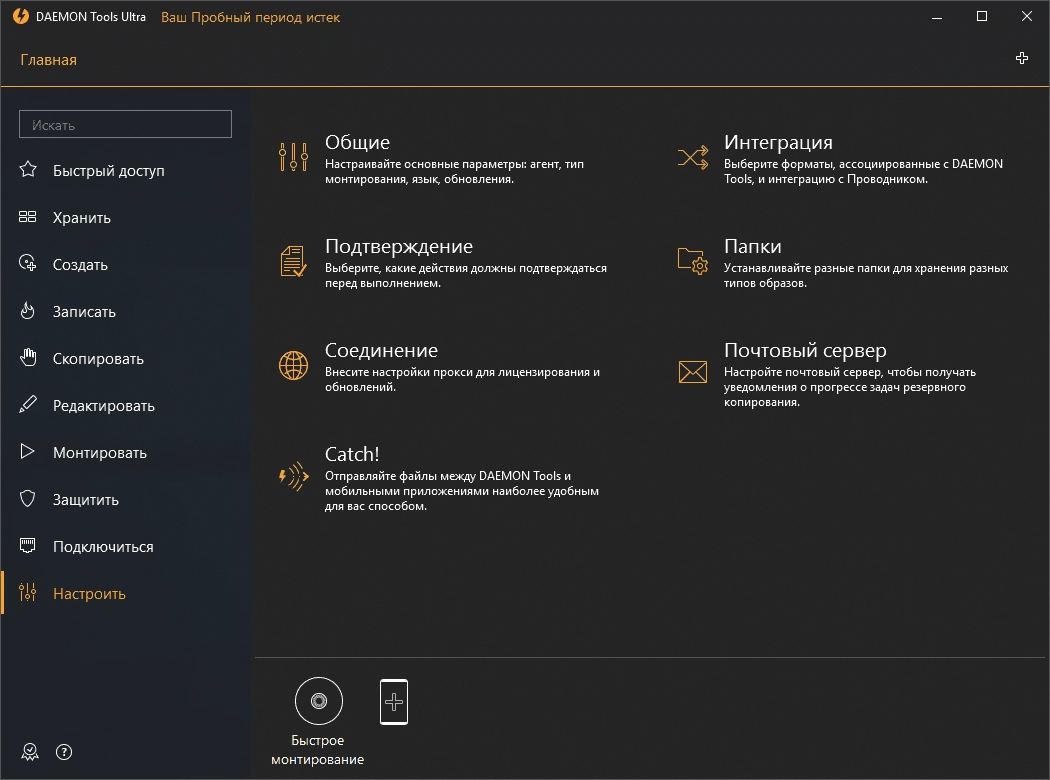
Task: Click the Общие description about агент, тип монтирования
Action: [454, 171]
